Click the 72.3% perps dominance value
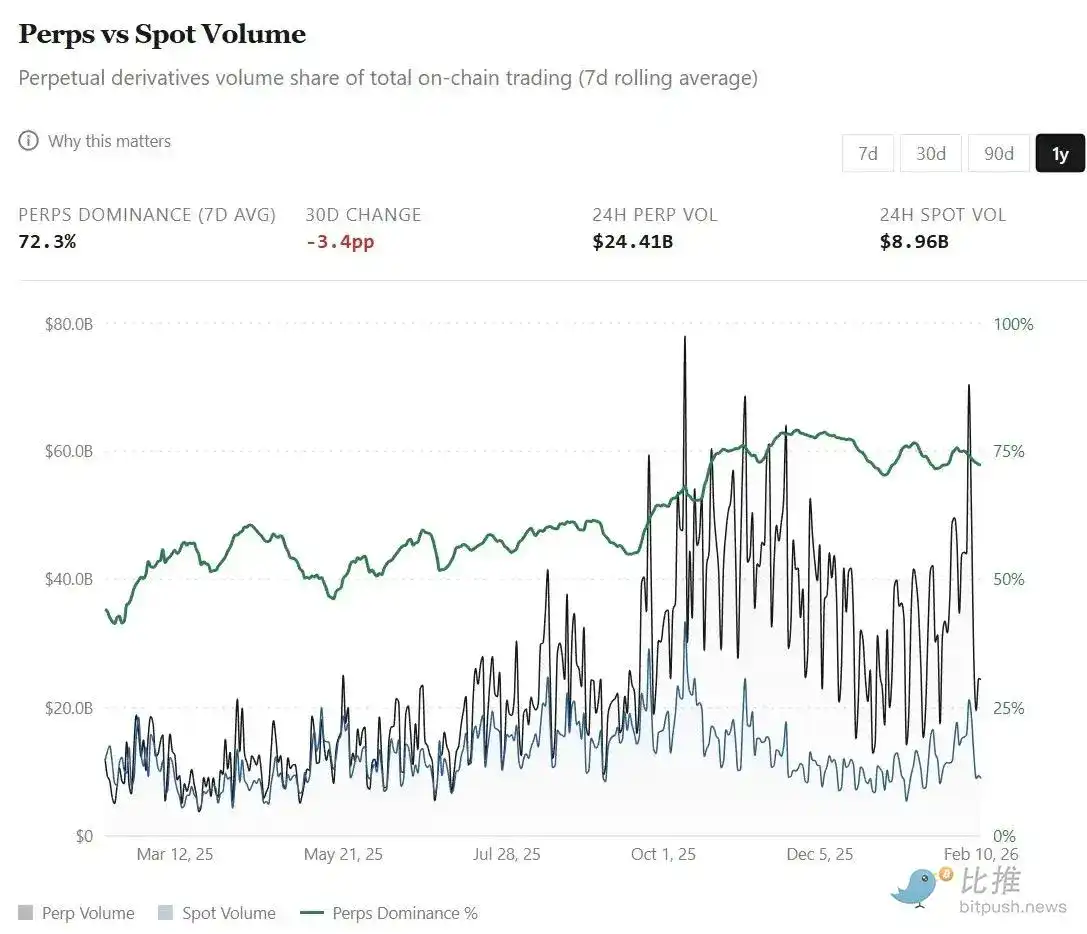 (x=47, y=242)
